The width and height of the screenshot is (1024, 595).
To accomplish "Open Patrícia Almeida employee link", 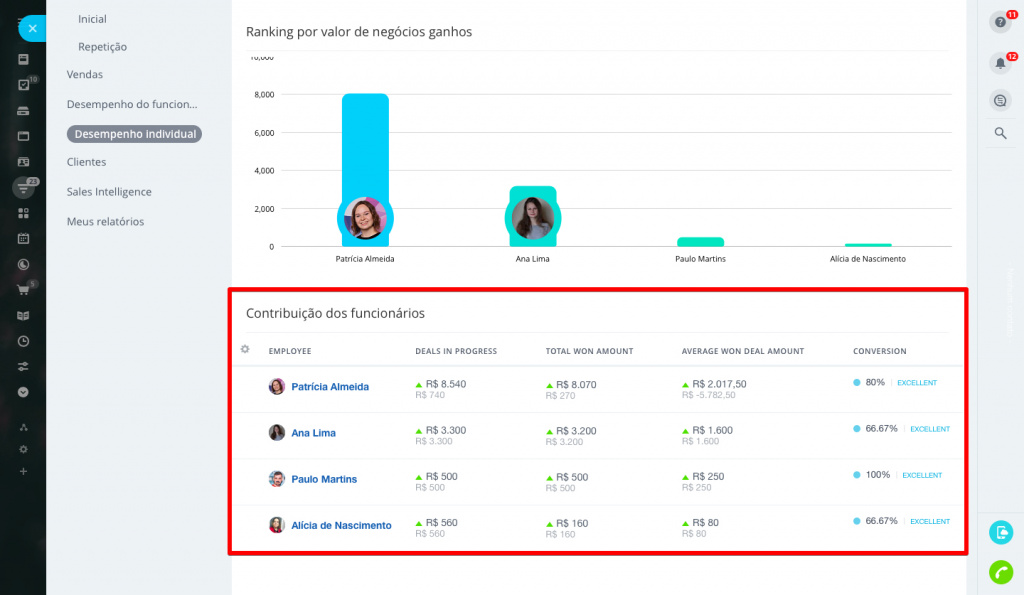I will (x=330, y=387).
